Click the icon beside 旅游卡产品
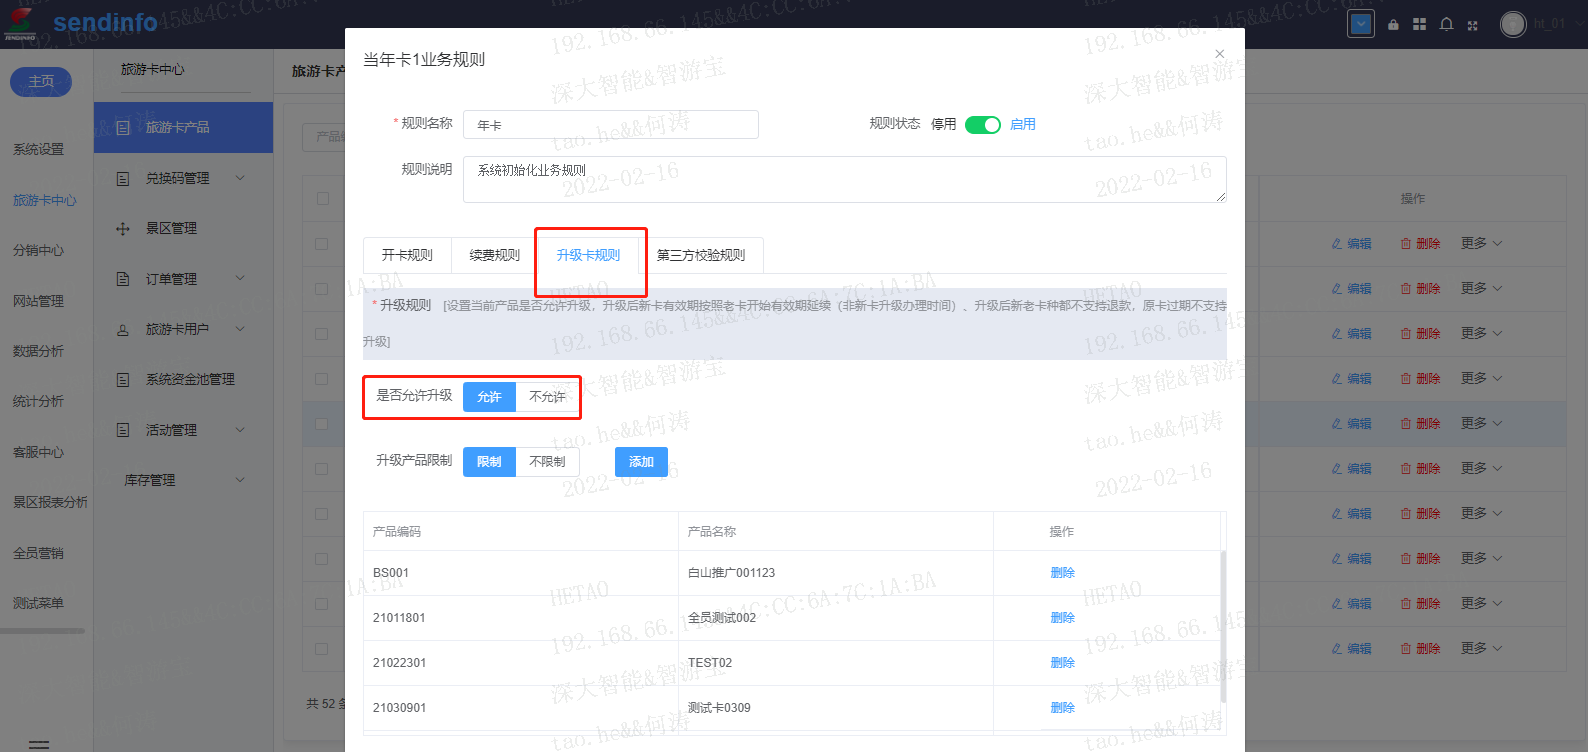The image size is (1588, 752). coord(123,127)
